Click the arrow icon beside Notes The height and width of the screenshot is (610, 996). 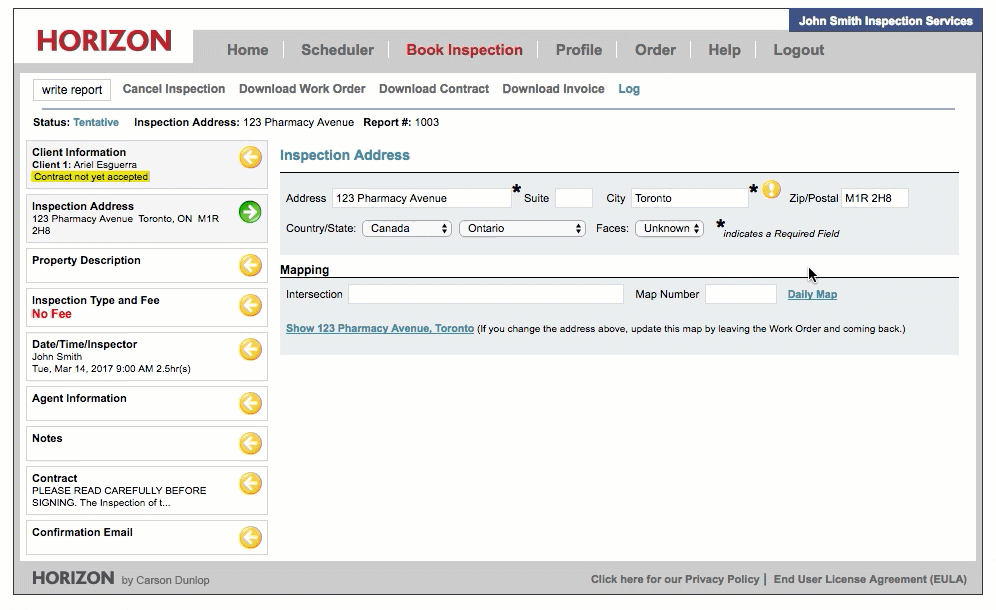250,443
